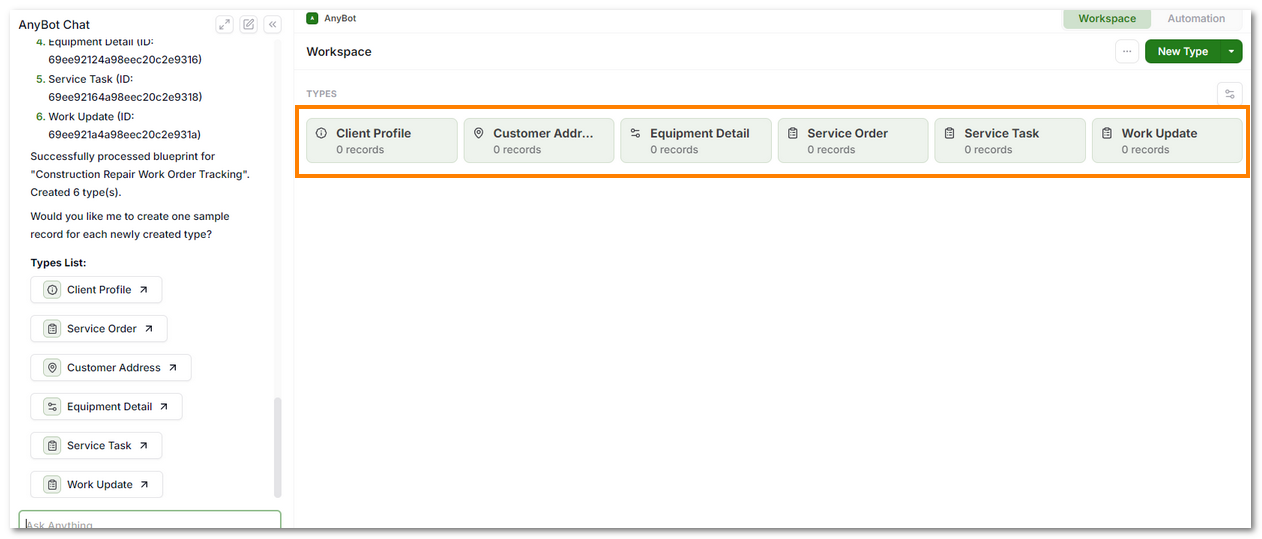
Task: Click the Customer Address location pin icon
Action: point(478,133)
